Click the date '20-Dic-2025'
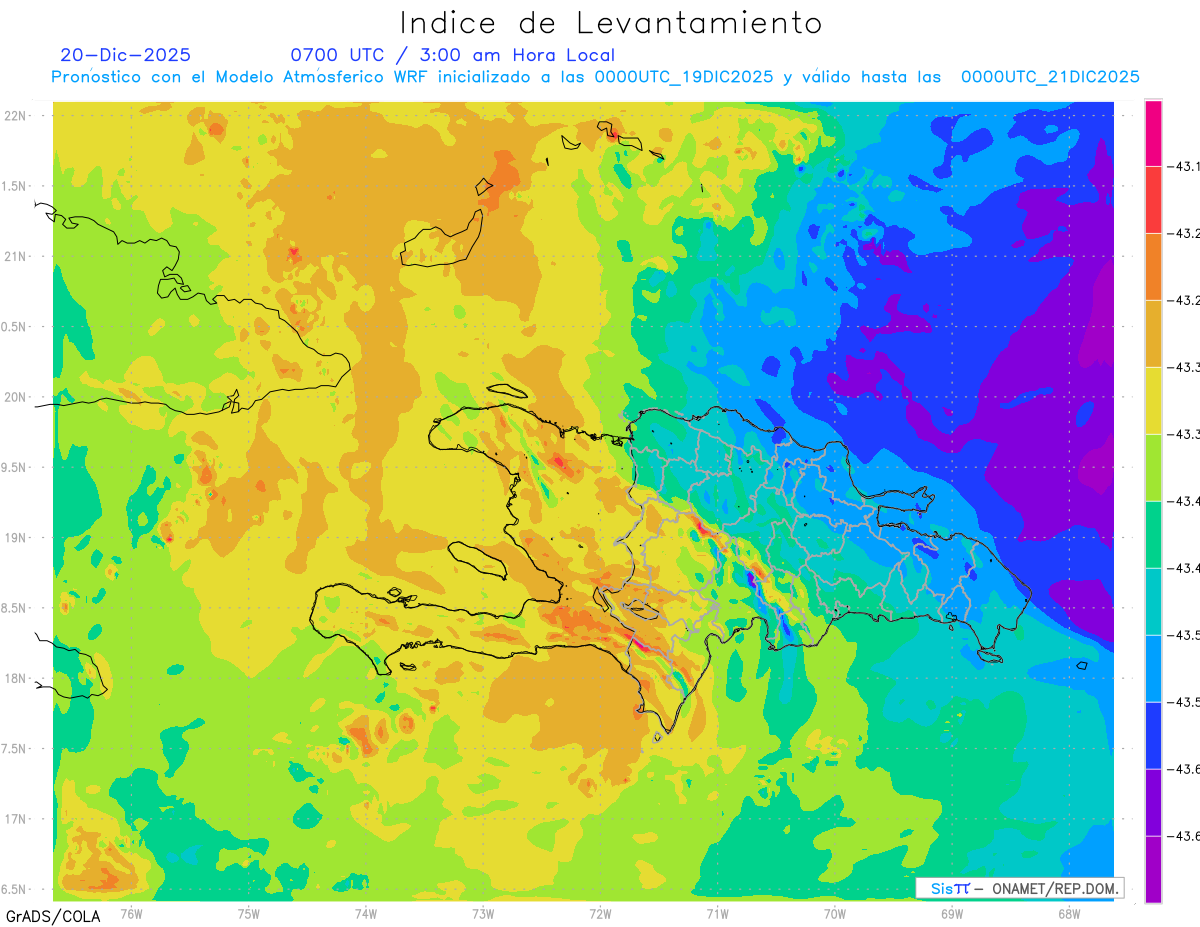 click(x=125, y=55)
